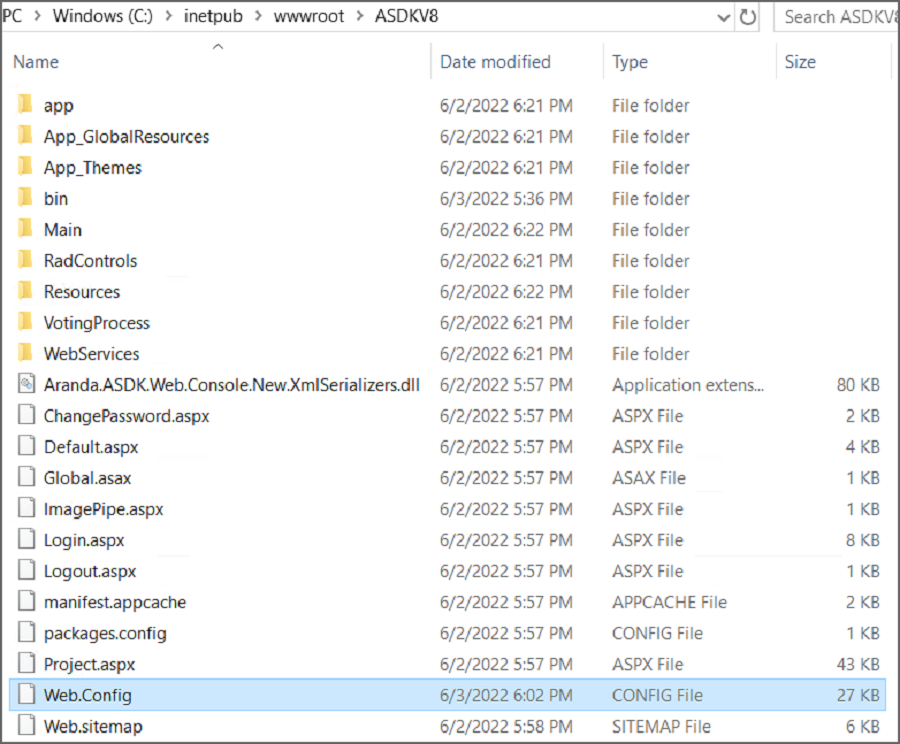Screen dimensions: 900x744
Task: Click the Web.Config file icon
Action: (x=26, y=694)
